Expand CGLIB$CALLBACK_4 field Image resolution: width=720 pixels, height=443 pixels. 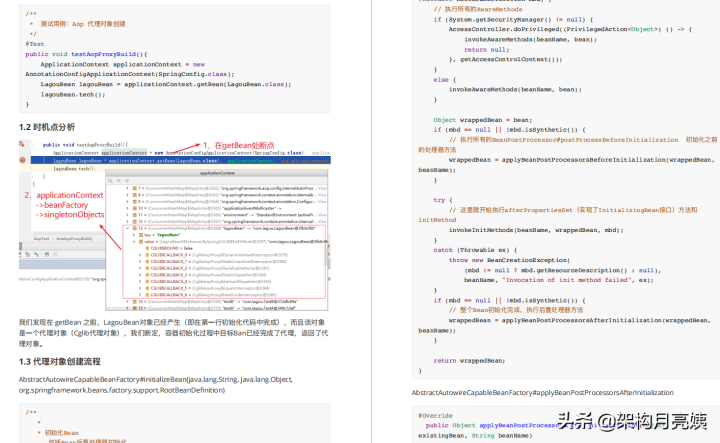(140, 281)
